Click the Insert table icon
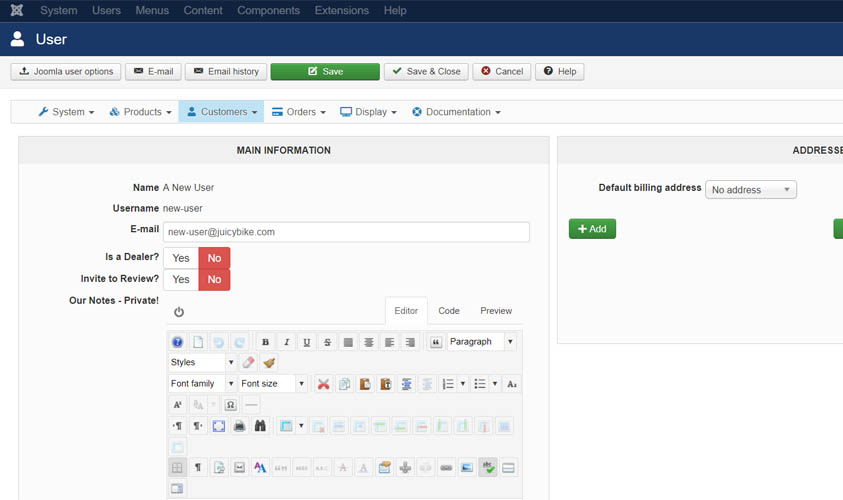This screenshot has height=500, width=843. click(286, 426)
